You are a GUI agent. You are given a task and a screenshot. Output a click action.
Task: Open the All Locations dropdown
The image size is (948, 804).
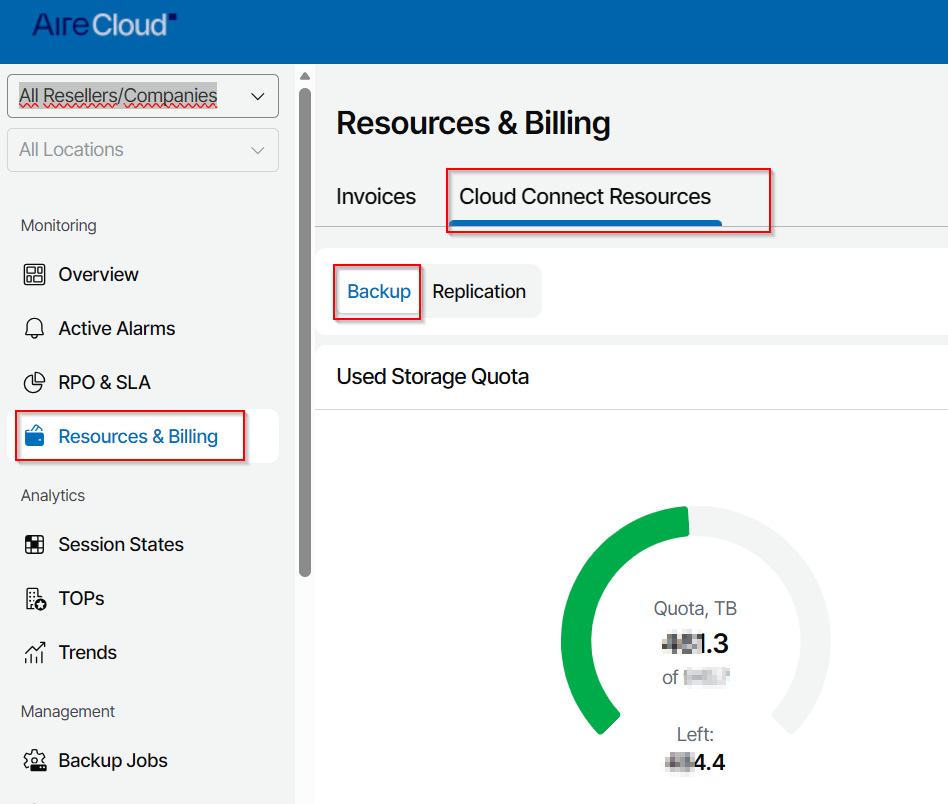point(143,150)
